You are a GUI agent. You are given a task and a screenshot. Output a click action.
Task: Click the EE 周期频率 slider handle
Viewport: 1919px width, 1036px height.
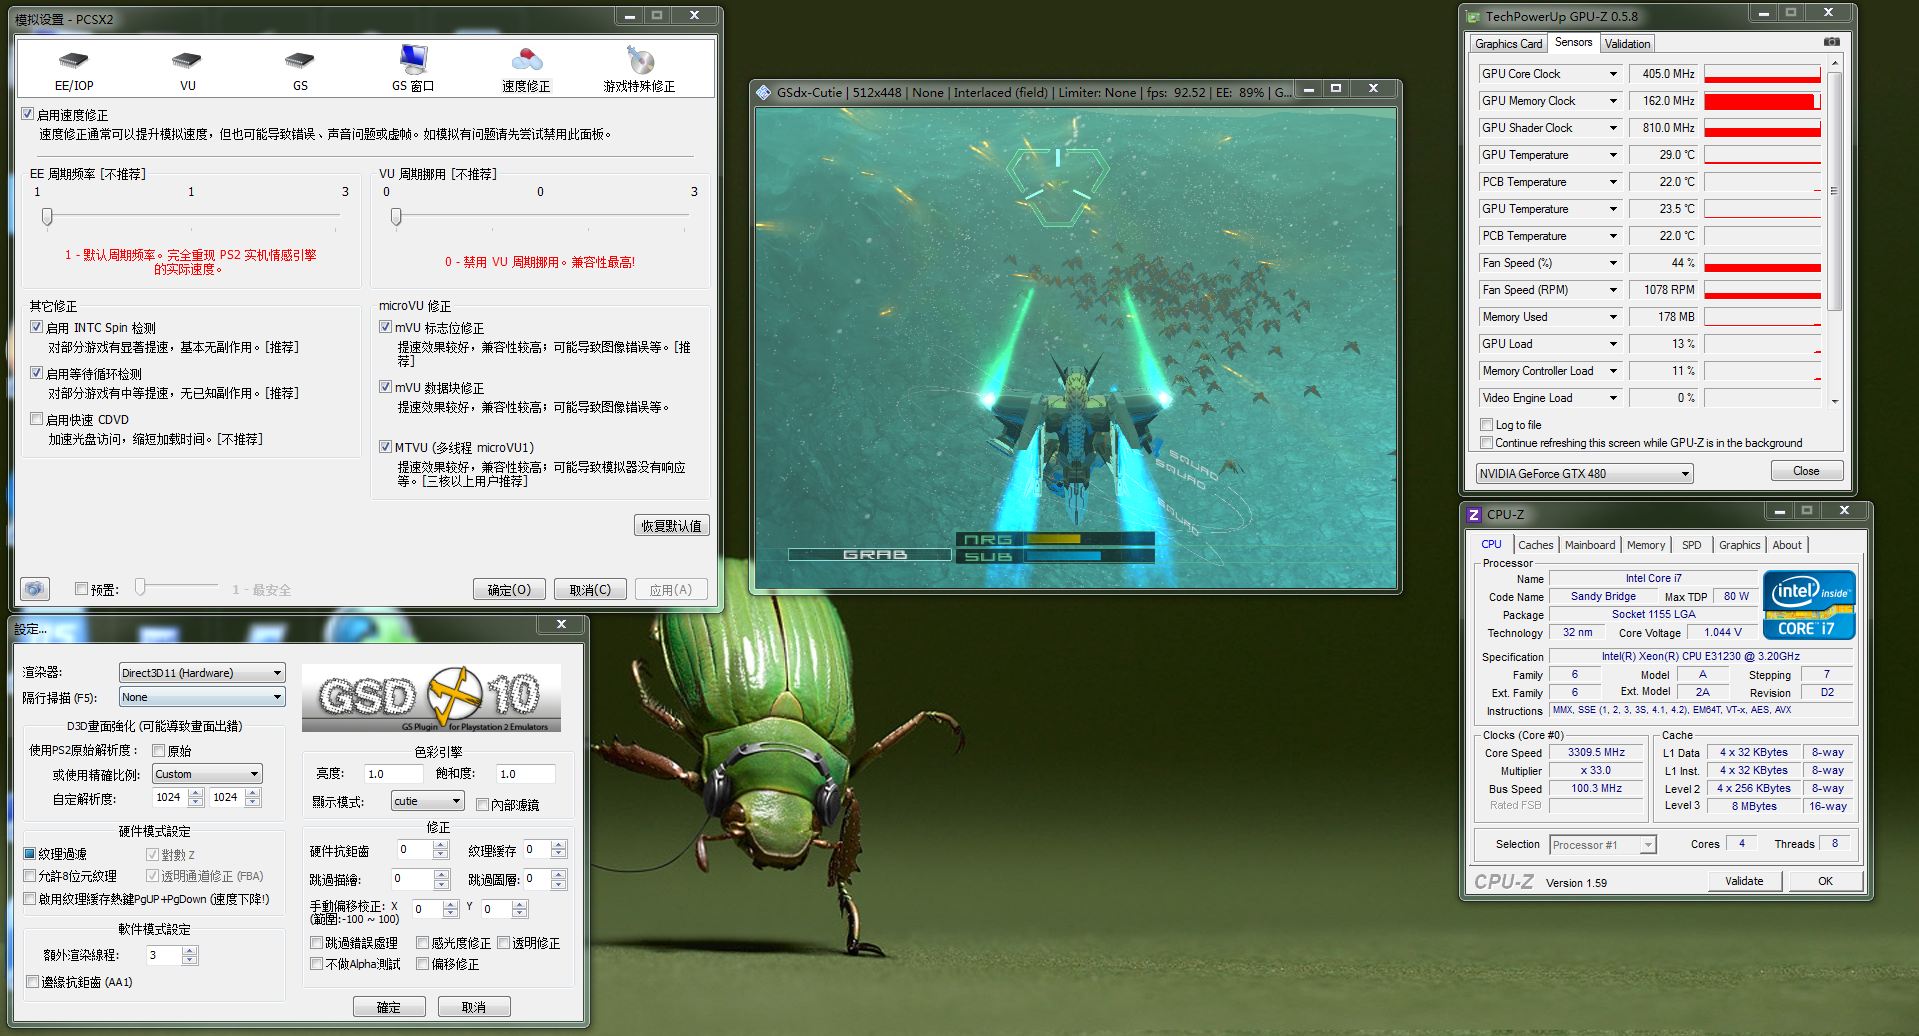[x=47, y=216]
